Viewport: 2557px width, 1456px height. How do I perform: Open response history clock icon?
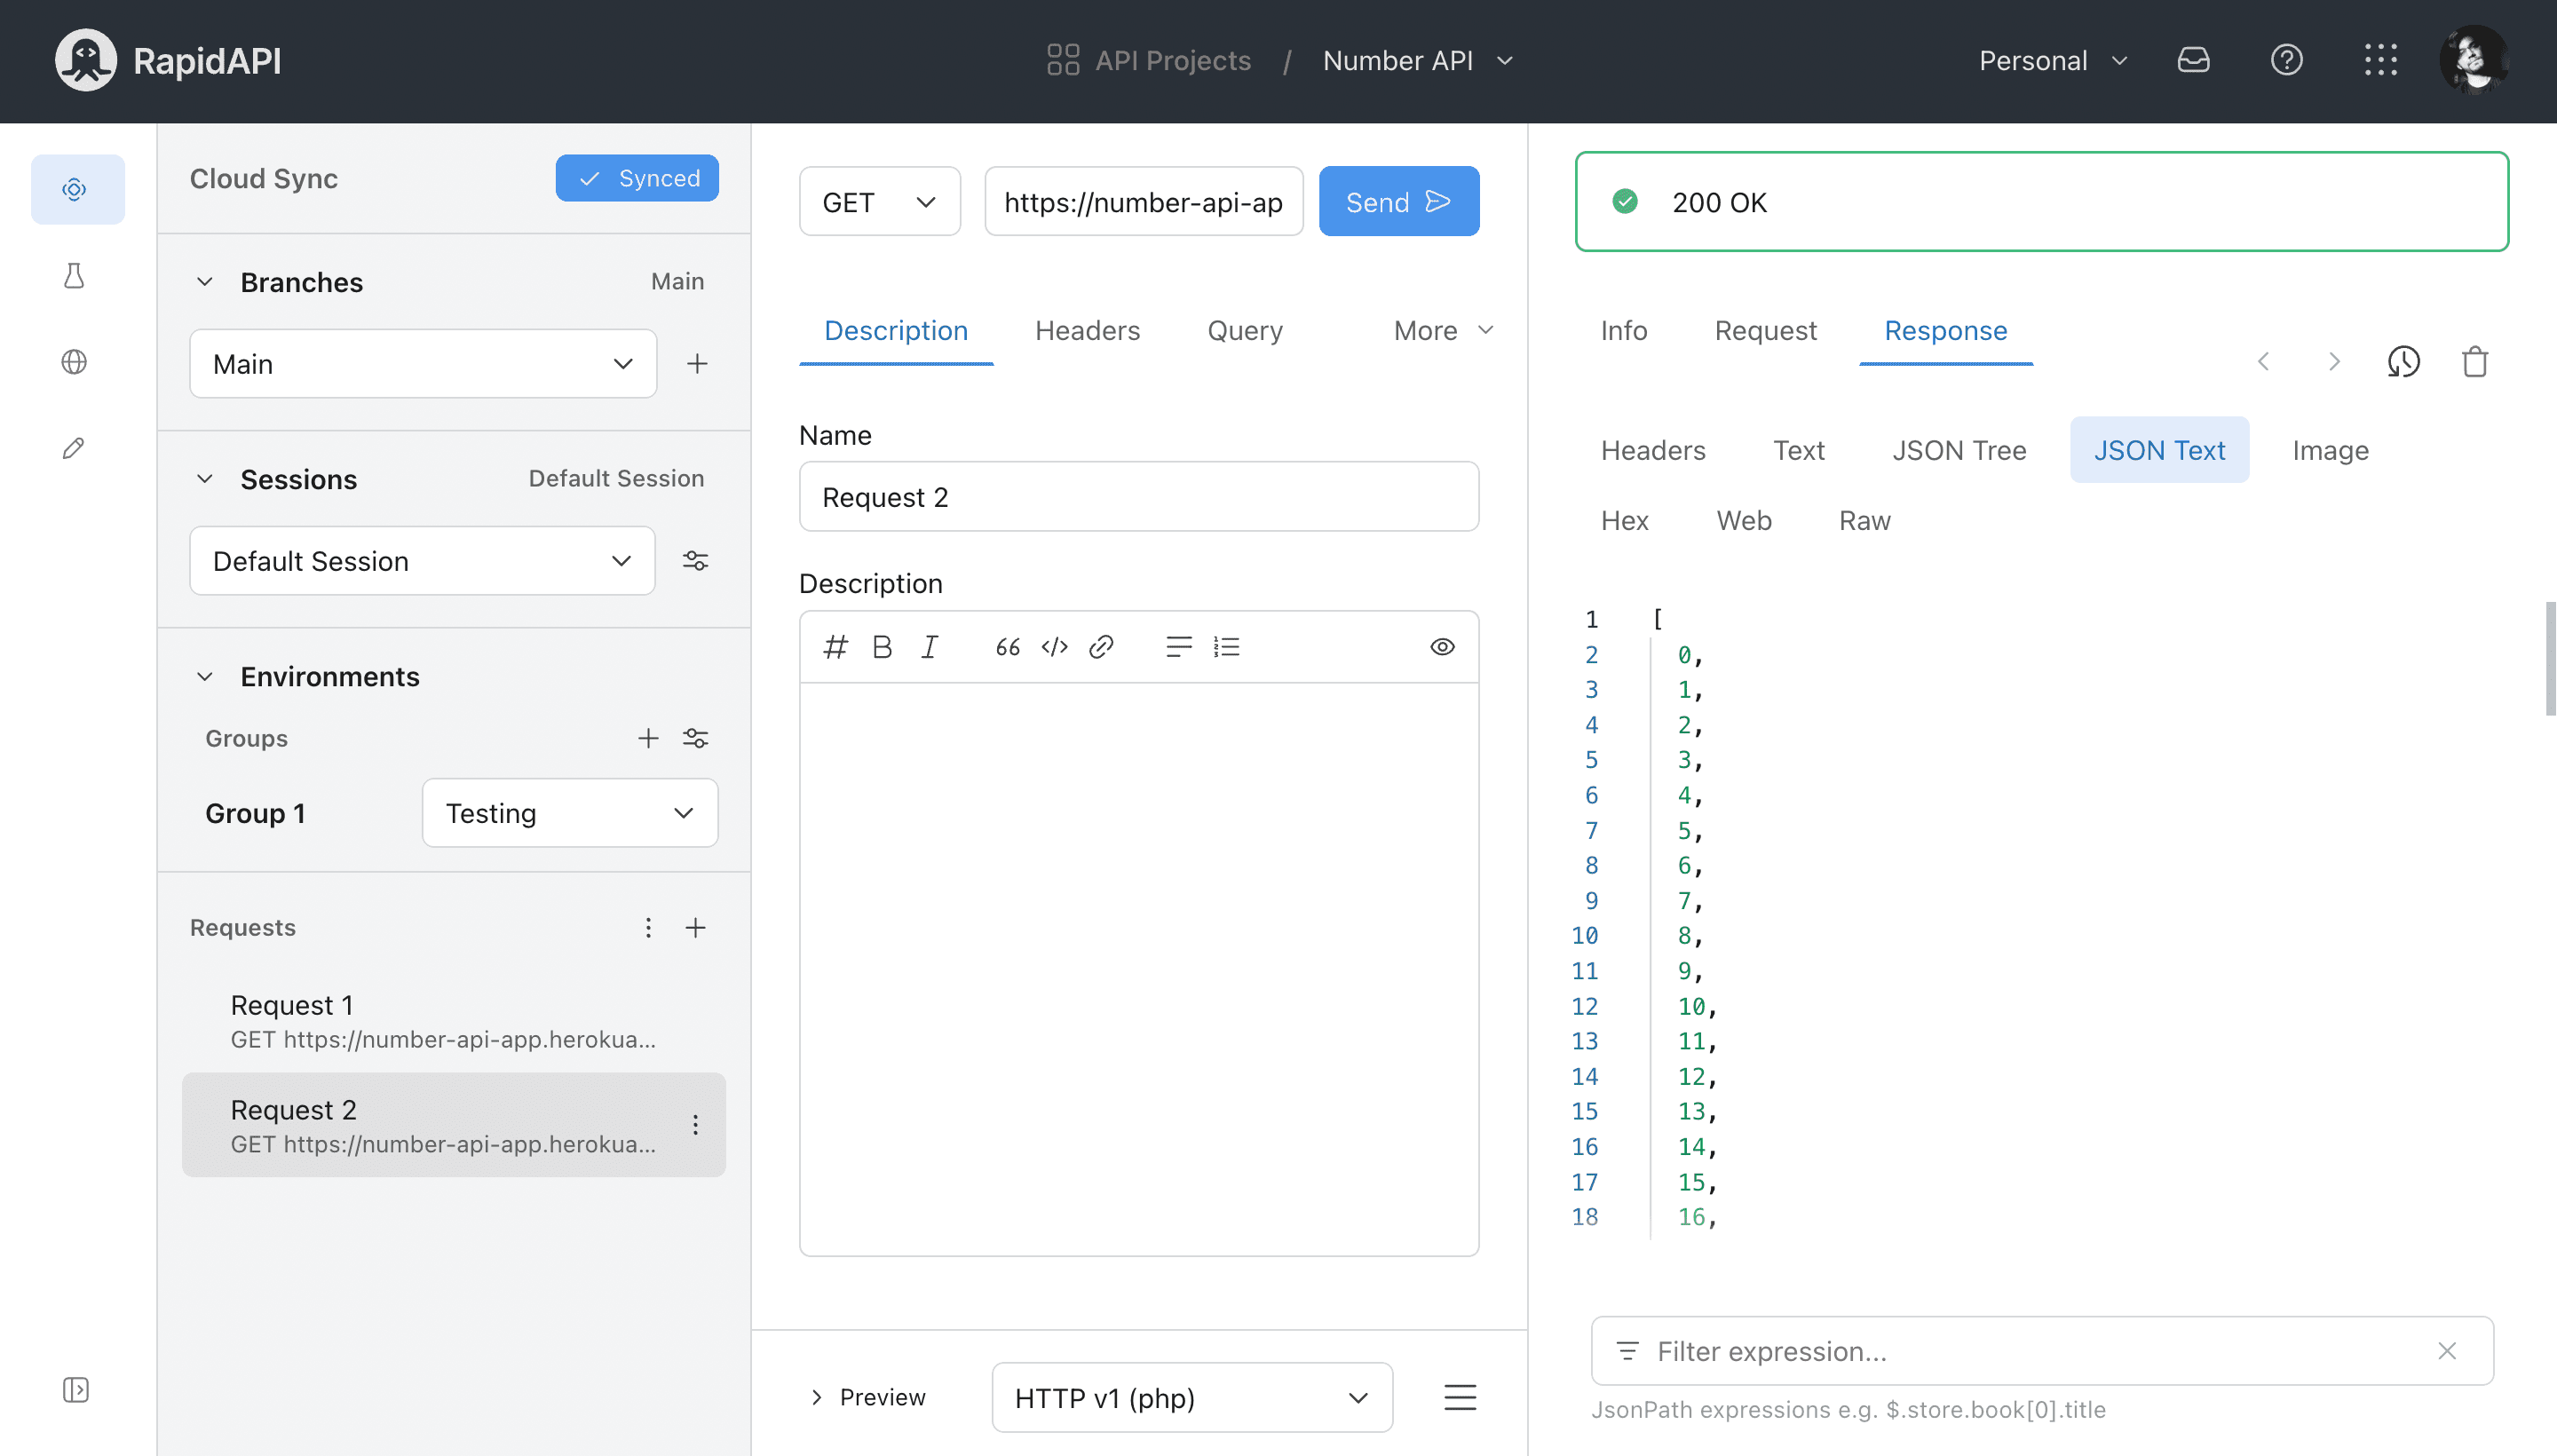pos(2404,362)
